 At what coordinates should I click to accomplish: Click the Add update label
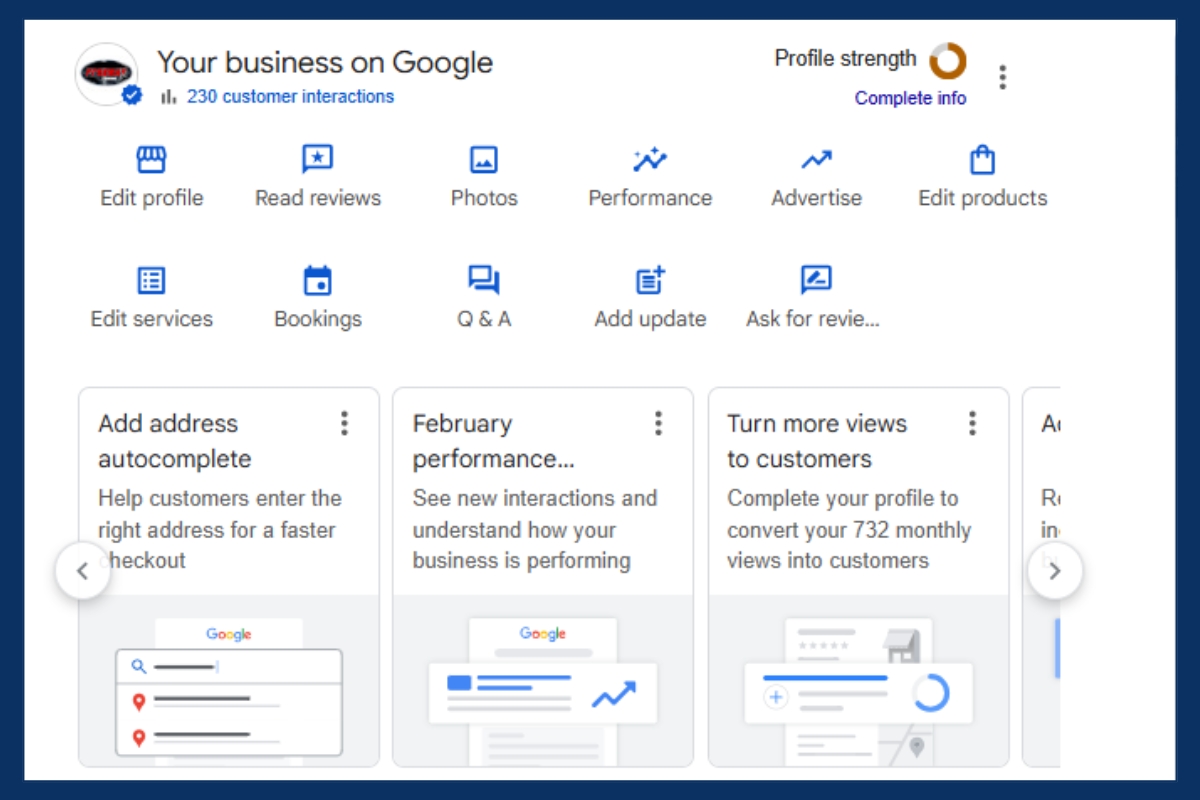click(x=650, y=319)
